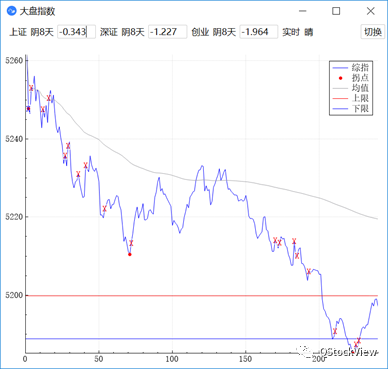The image size is (388, 369).
Task: Click the 5220 y-axis label
Action: tap(14, 217)
